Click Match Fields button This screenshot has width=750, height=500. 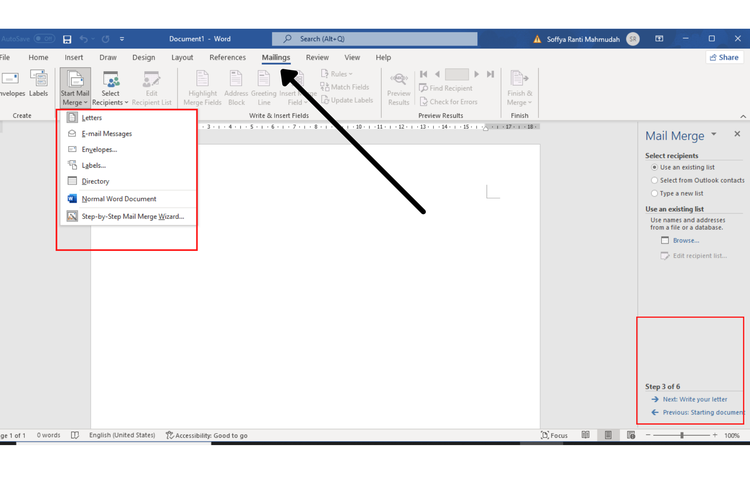[x=345, y=87]
